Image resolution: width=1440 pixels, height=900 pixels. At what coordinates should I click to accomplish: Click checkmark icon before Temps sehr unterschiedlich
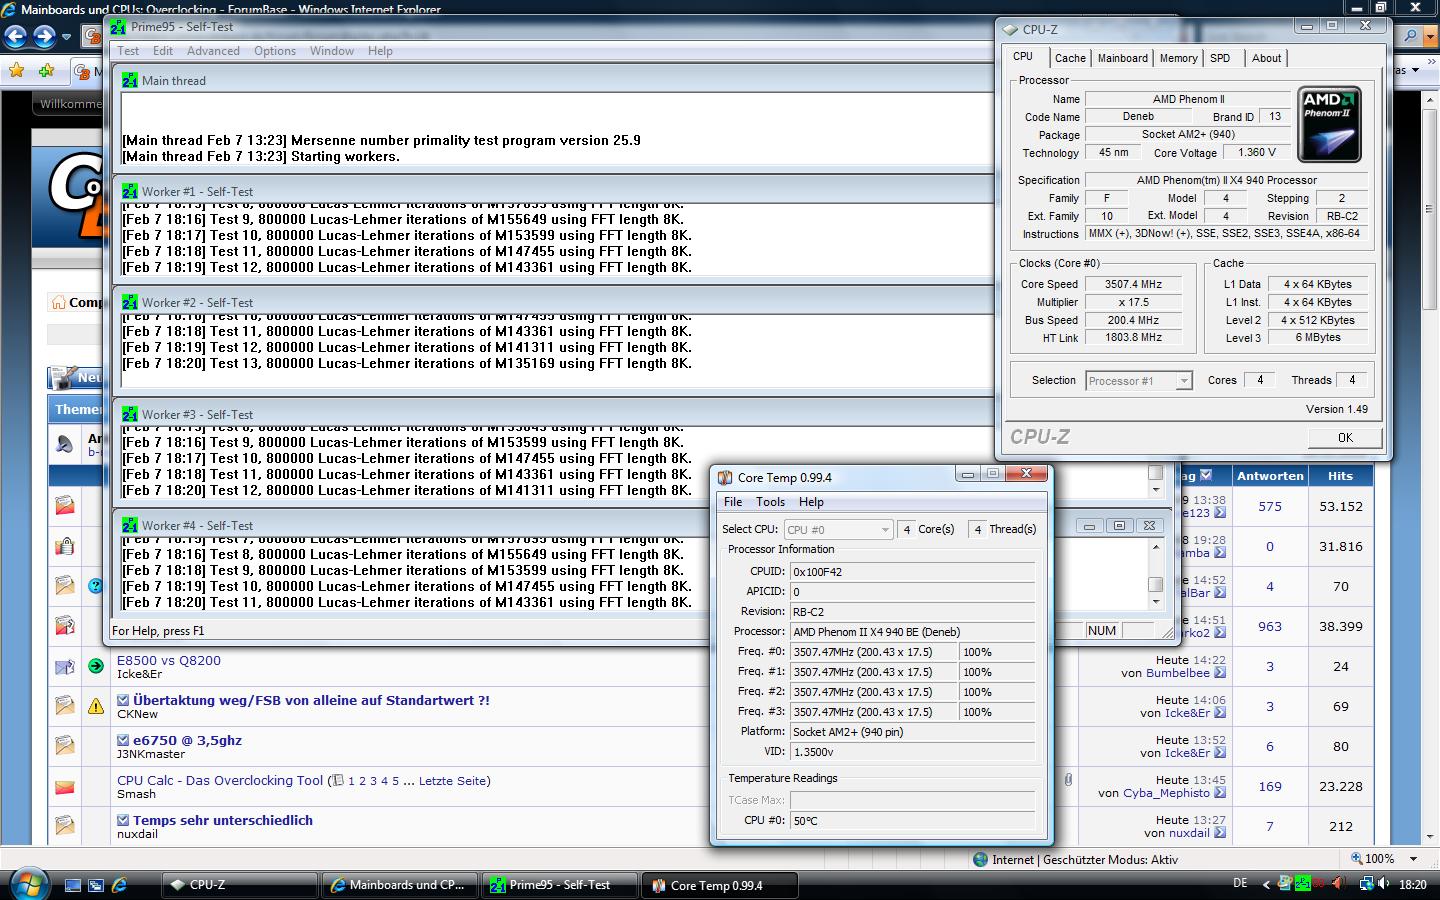123,820
